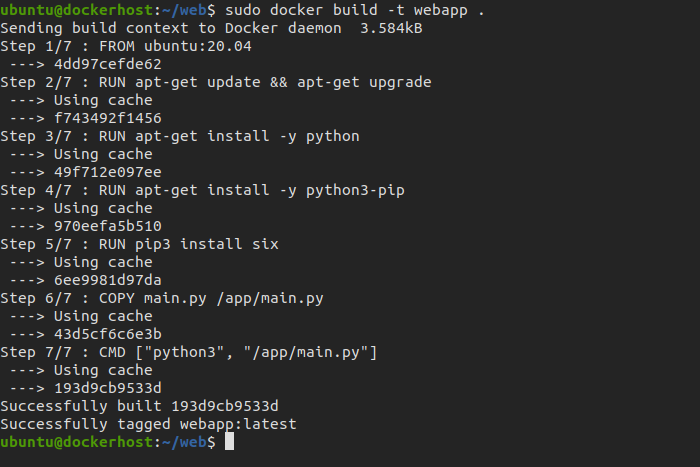Click the 'Step 4/7' python3-pip line
This screenshot has width=700, height=467.
[202, 190]
